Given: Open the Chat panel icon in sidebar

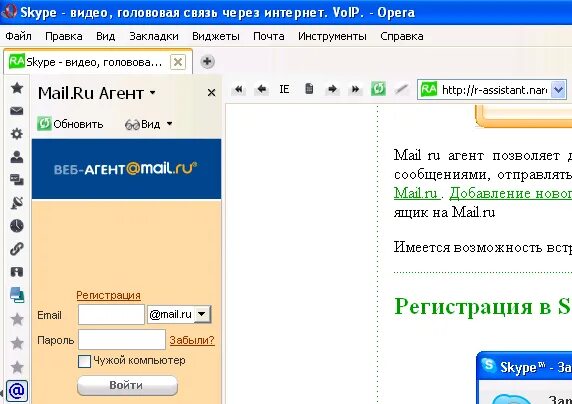Looking at the screenshot, I should (x=17, y=180).
